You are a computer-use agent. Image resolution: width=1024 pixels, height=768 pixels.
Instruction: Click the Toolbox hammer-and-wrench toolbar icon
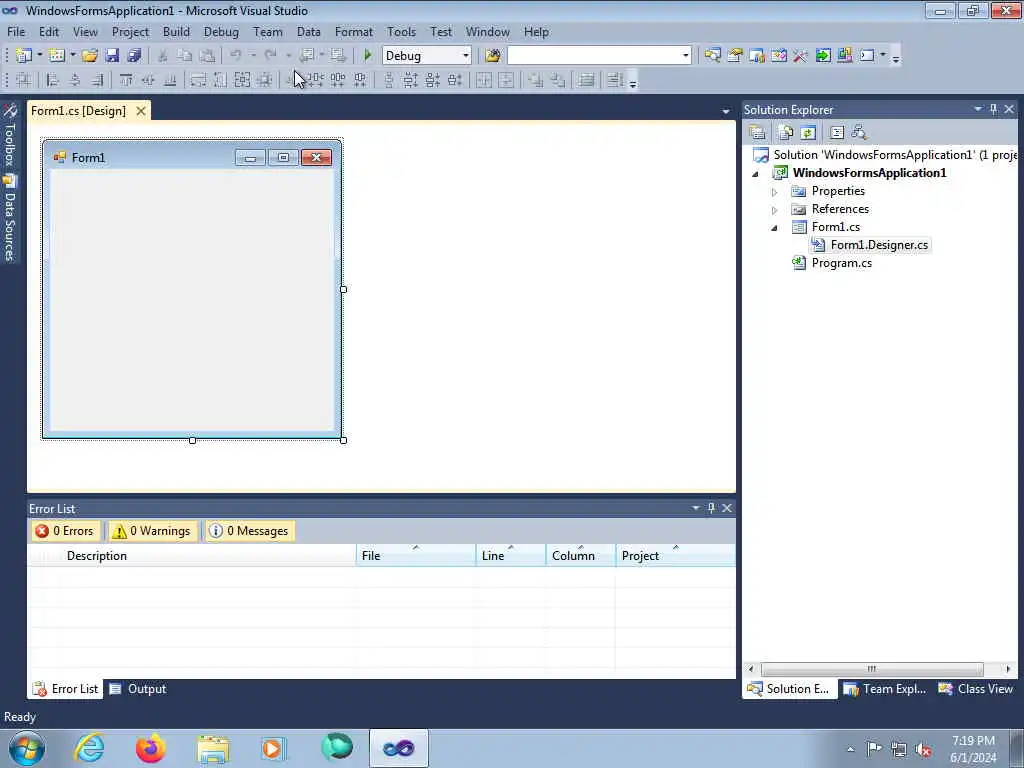point(801,56)
